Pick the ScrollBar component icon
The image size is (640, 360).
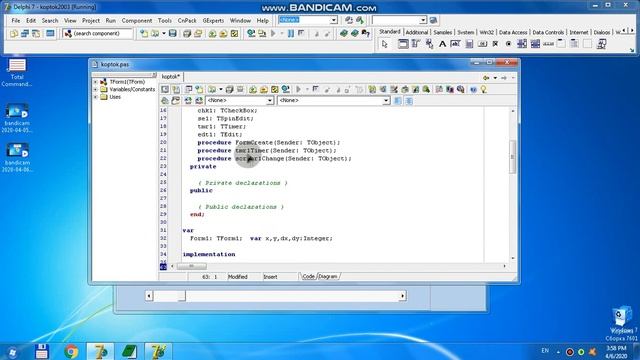click(548, 44)
